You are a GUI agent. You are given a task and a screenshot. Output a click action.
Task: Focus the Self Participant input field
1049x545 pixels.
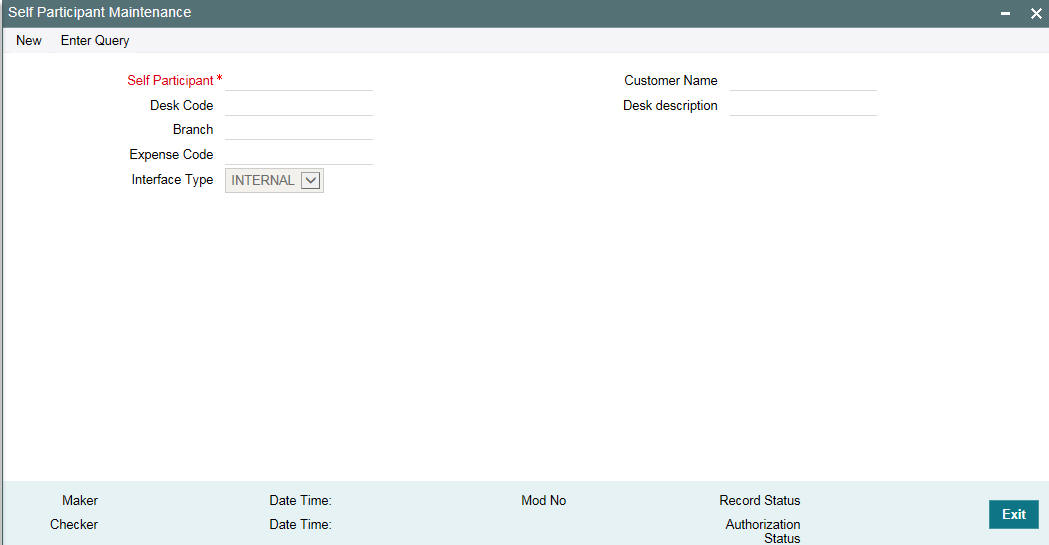(298, 81)
